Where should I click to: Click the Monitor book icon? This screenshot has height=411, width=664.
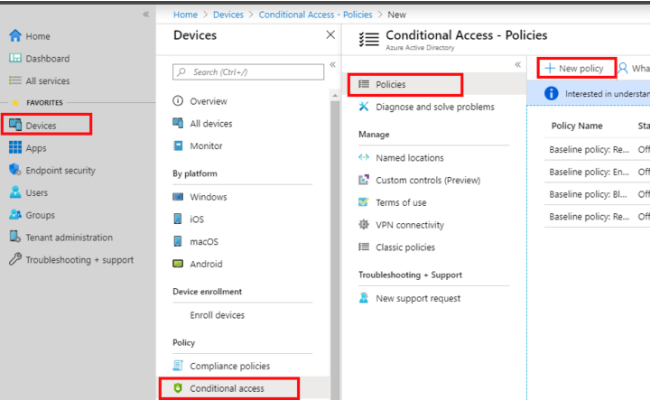(x=178, y=146)
